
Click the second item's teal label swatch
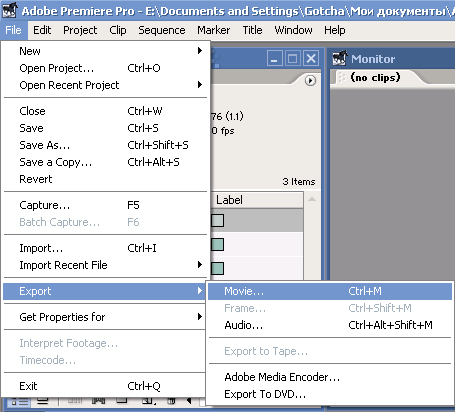click(x=217, y=244)
